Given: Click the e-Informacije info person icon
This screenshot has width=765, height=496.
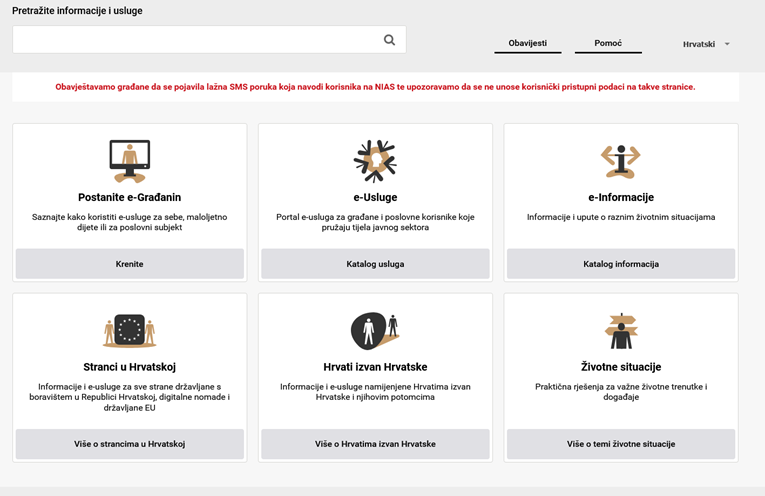Looking at the screenshot, I should pyautogui.click(x=620, y=160).
